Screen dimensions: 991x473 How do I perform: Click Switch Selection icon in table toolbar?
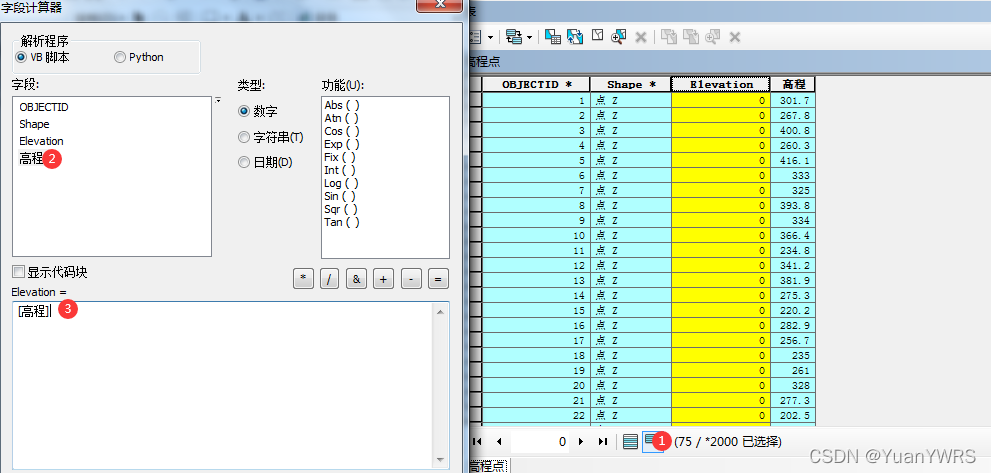coord(575,37)
